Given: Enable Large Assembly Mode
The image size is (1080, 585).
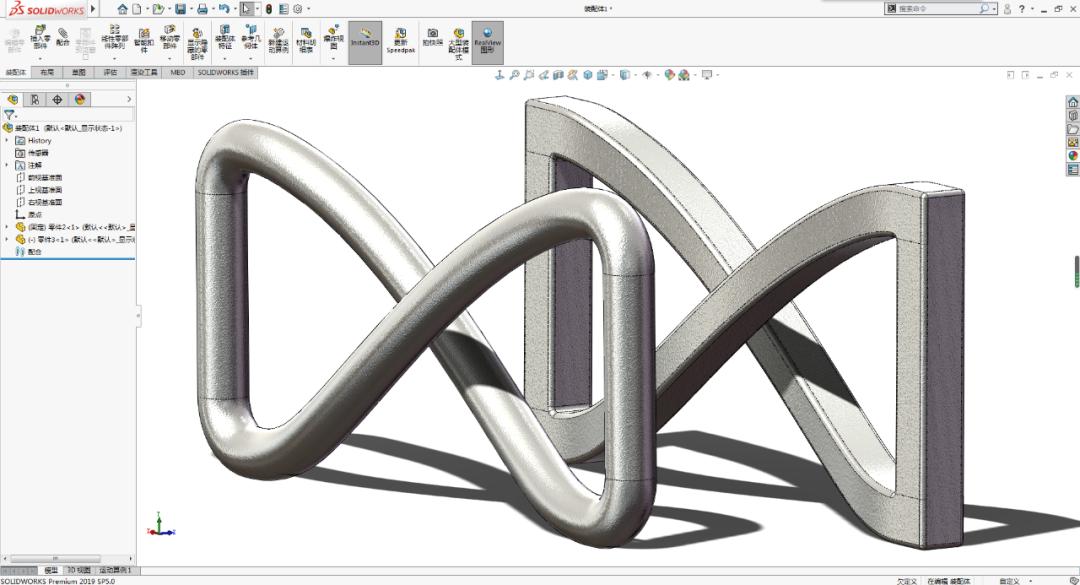Looking at the screenshot, I should pos(456,42).
